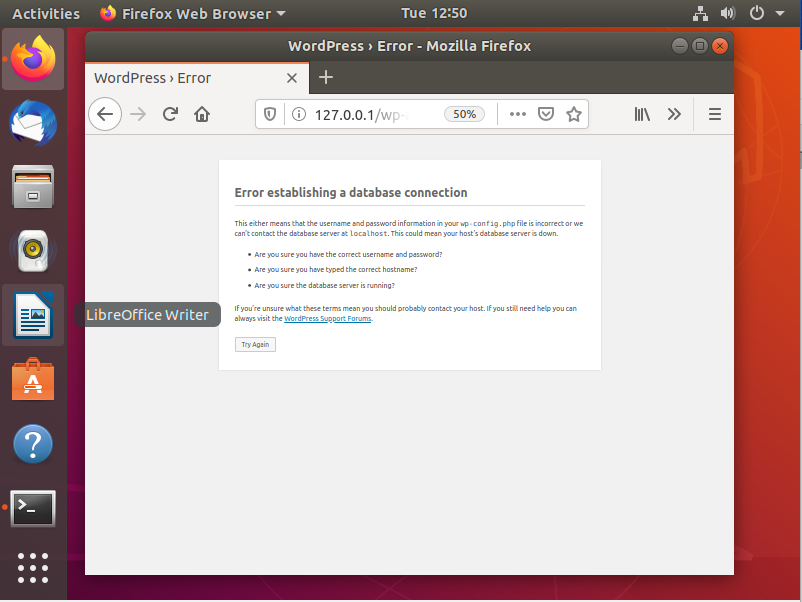Viewport: 802px width, 602px height.
Task: Launch Rhythmbox music player from dock
Action: (33, 251)
